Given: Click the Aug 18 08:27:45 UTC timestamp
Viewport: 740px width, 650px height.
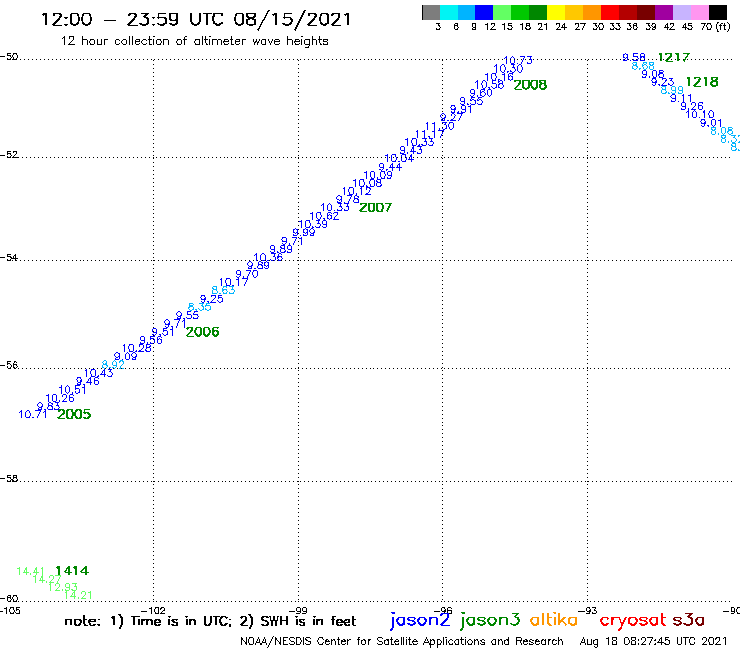Looking at the screenshot, I should tap(654, 641).
